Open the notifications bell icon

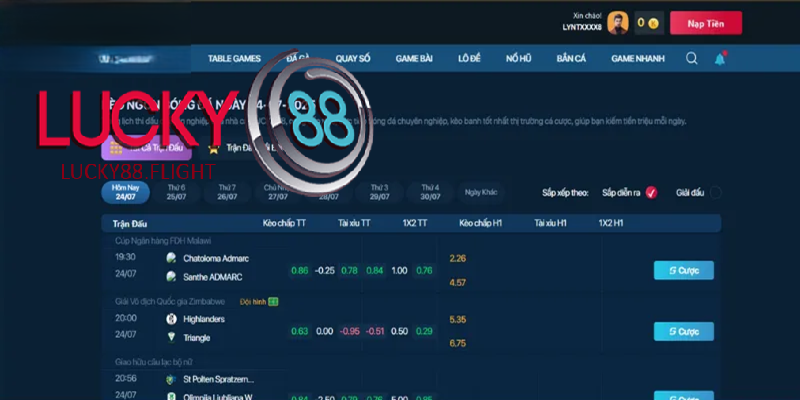[x=720, y=59]
